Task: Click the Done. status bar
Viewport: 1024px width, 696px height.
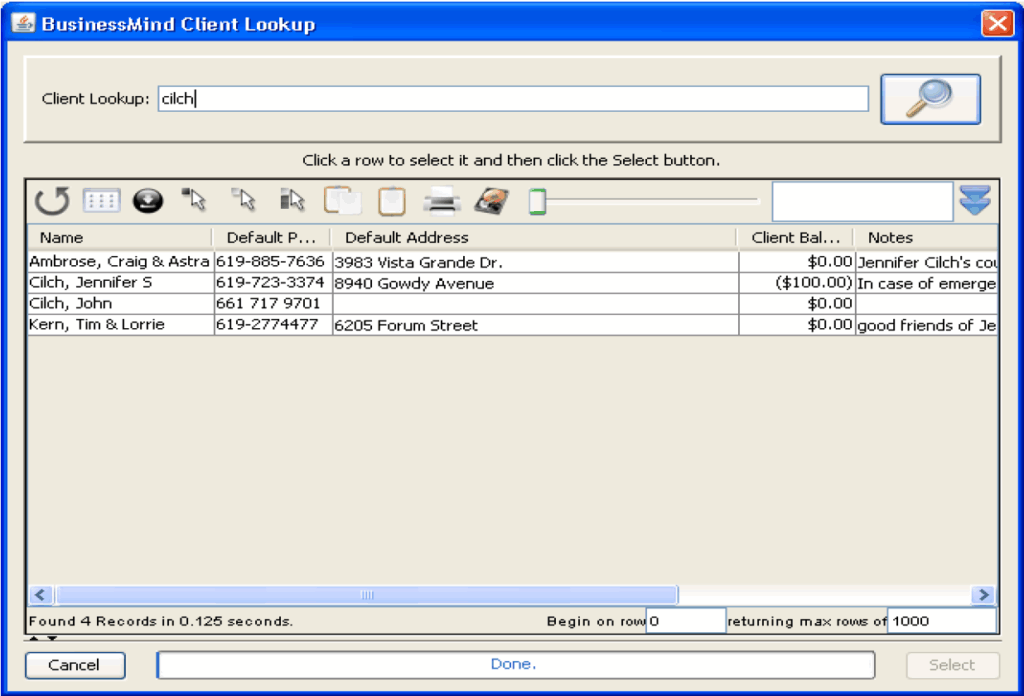Action: 515,665
